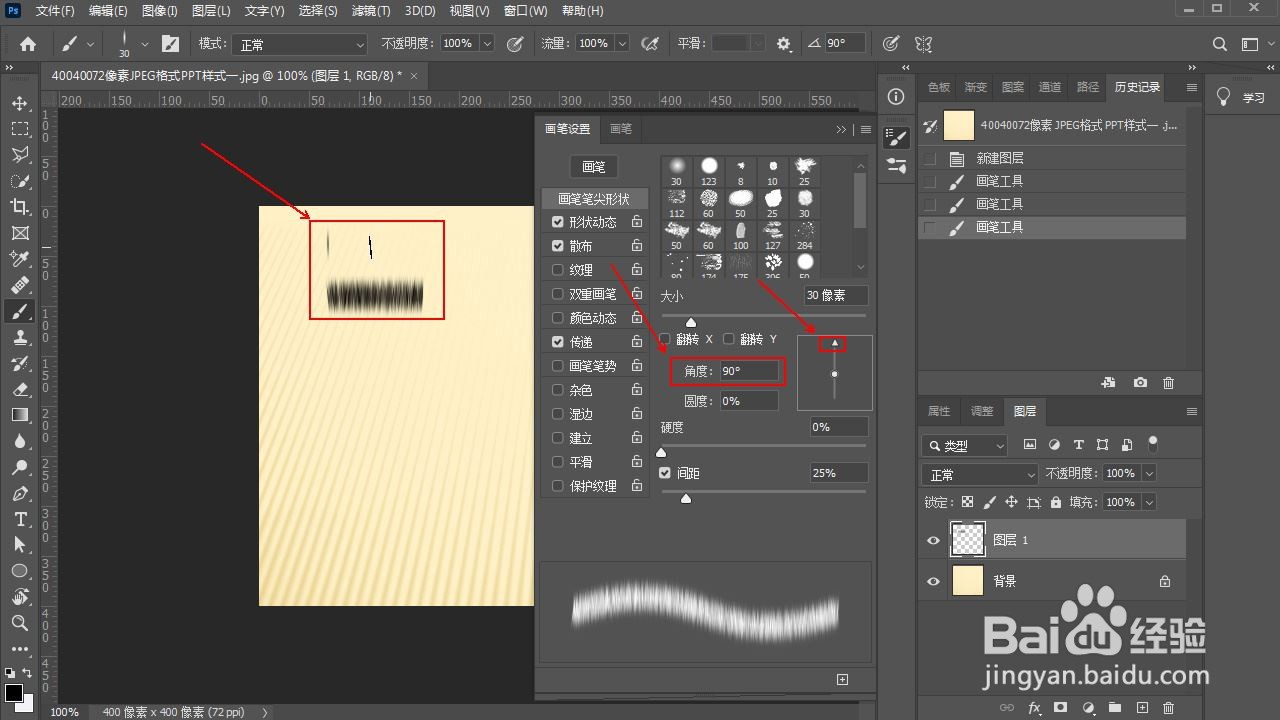
Task: Open the layer filter 类型 dropdown
Action: (x=966, y=446)
